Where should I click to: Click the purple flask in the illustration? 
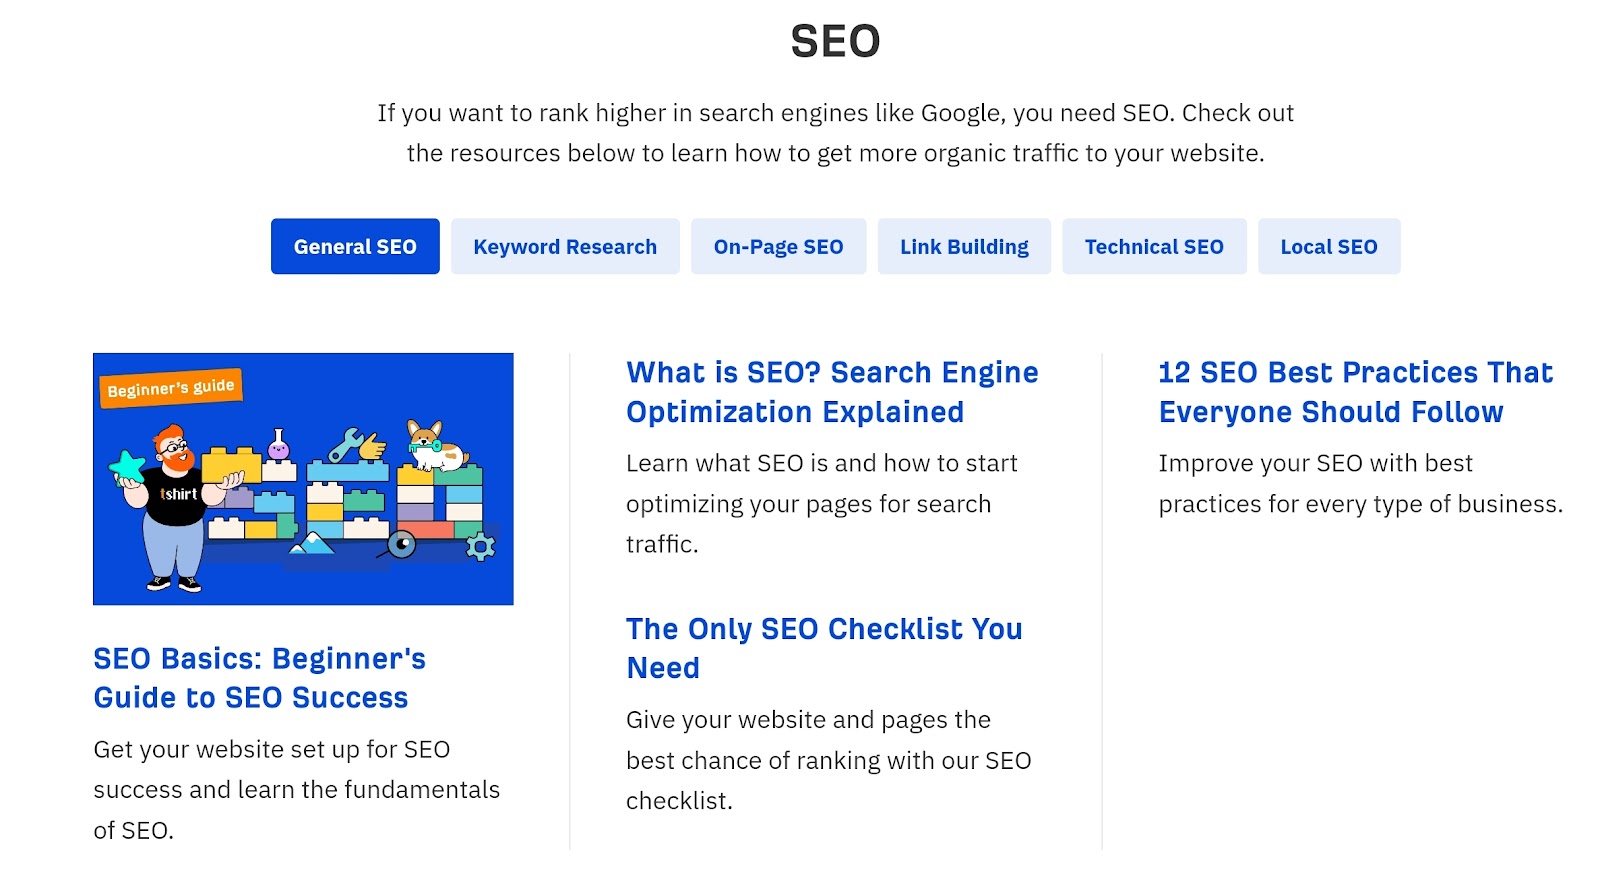tap(279, 446)
